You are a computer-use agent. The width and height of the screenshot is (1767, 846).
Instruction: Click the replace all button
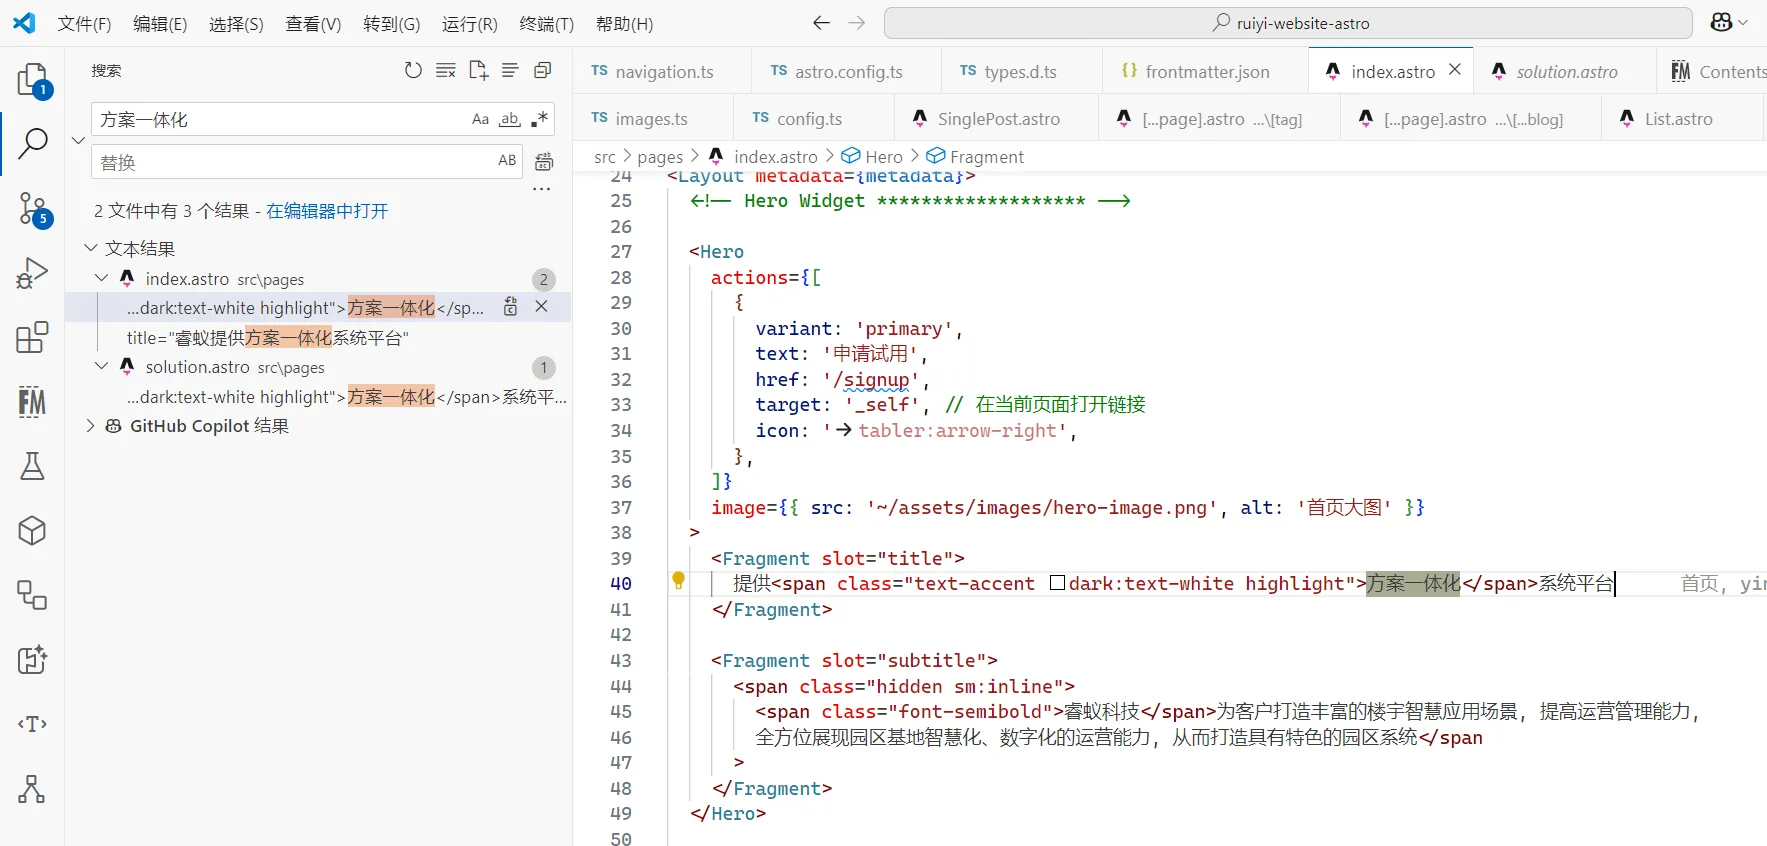coord(544,162)
